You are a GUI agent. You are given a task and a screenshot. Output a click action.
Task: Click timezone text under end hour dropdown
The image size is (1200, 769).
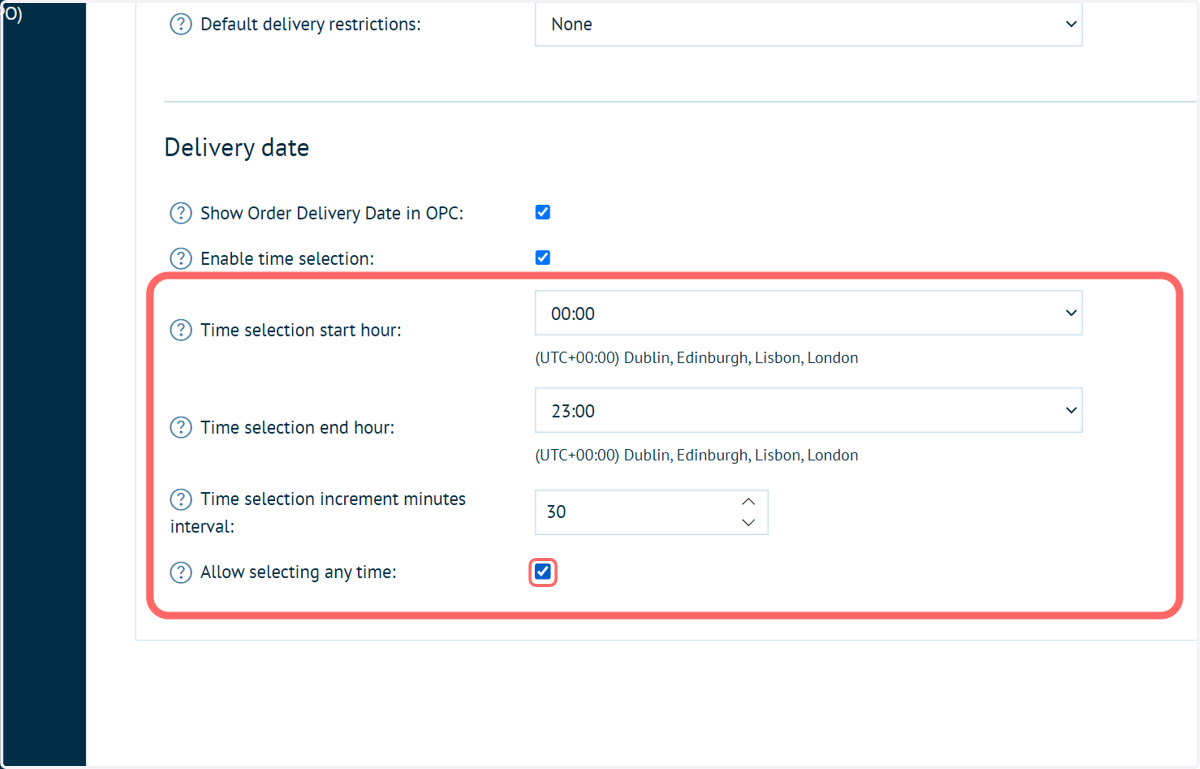tap(697, 455)
